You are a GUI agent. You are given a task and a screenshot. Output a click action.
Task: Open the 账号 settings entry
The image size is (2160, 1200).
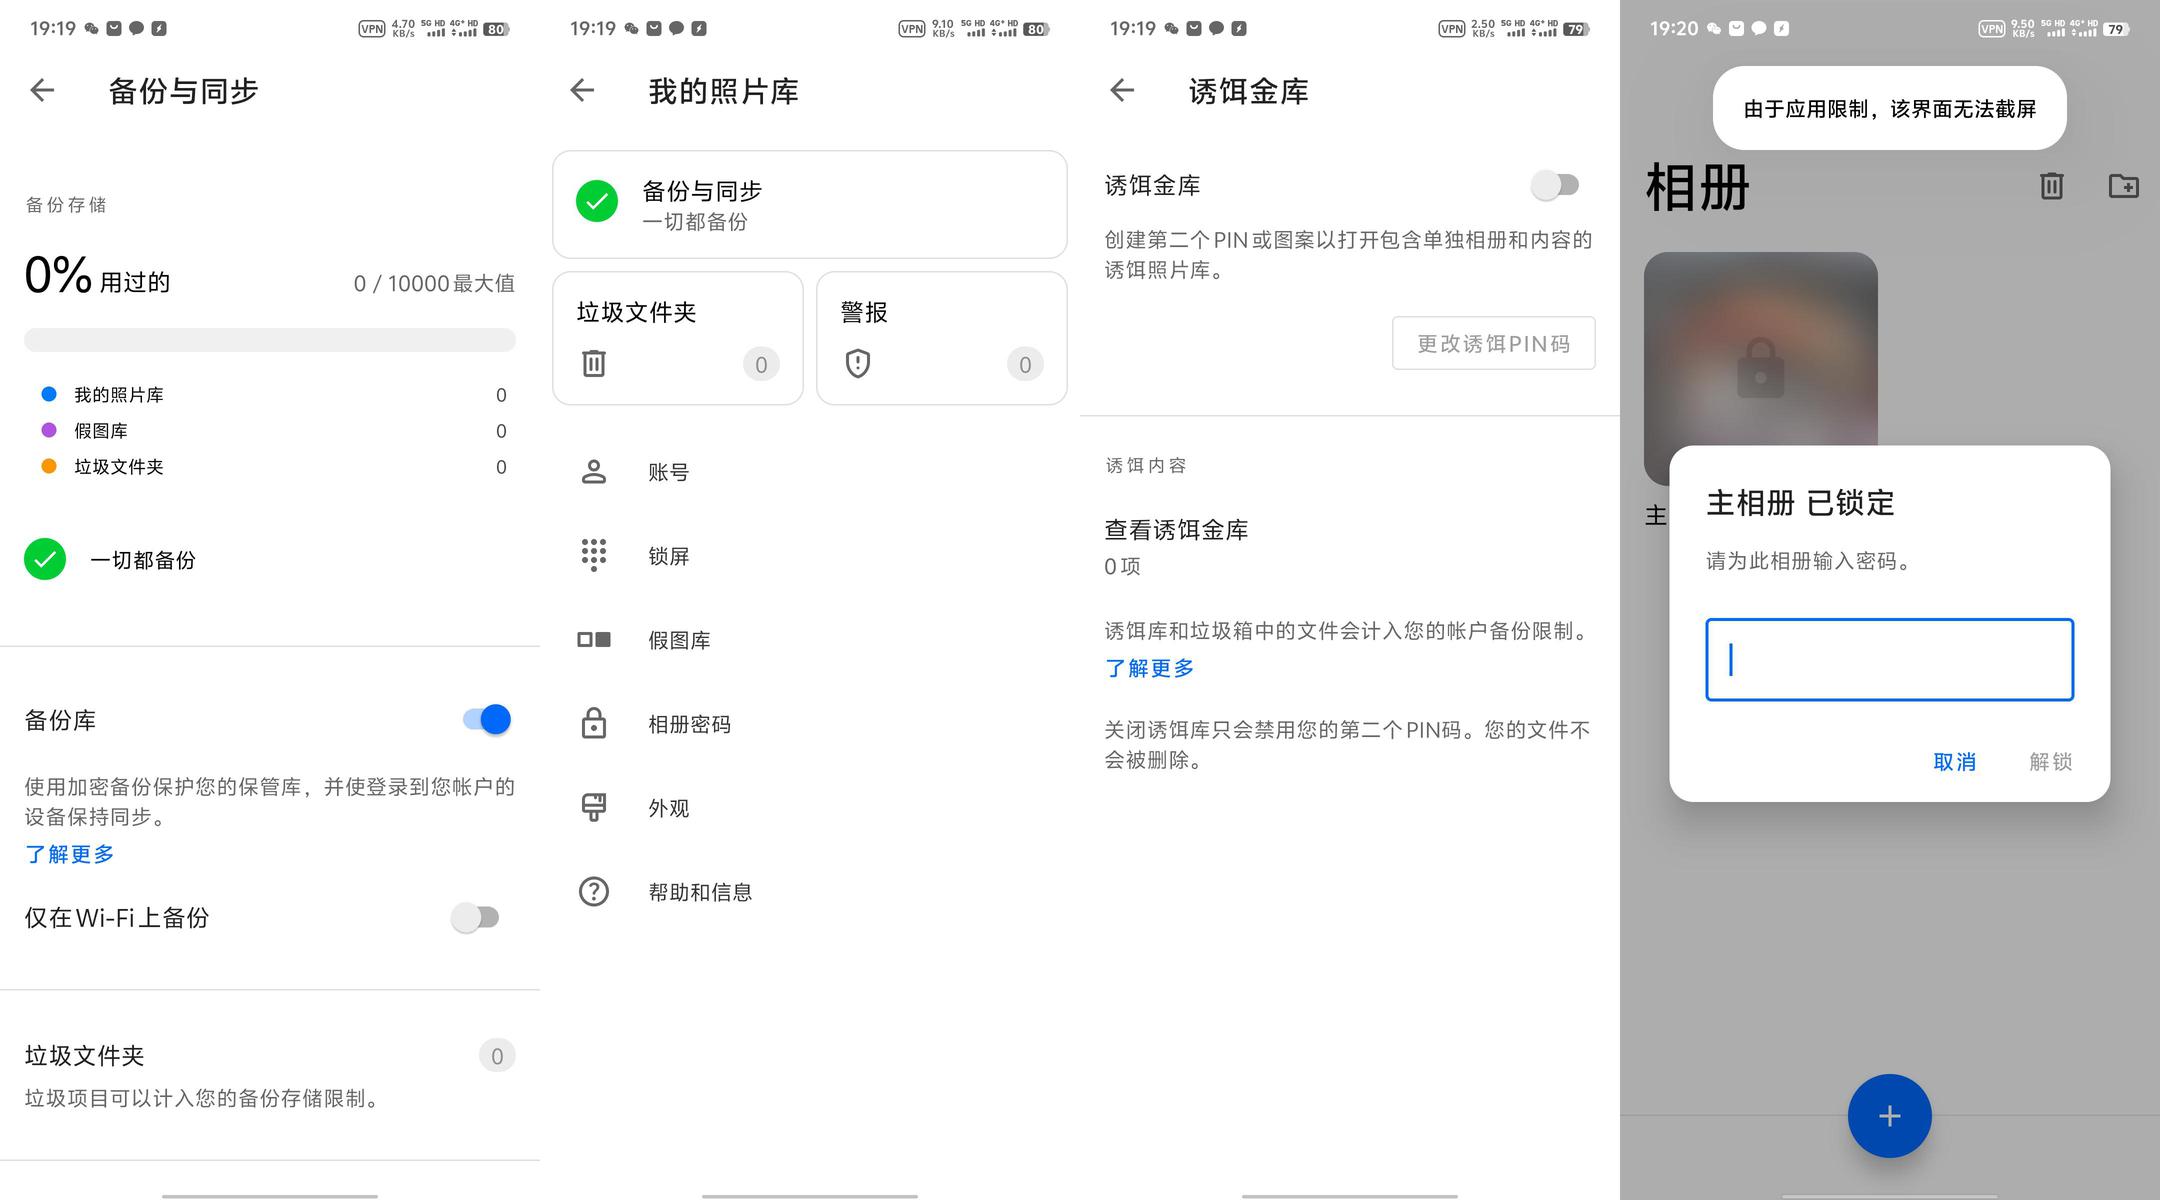point(668,472)
